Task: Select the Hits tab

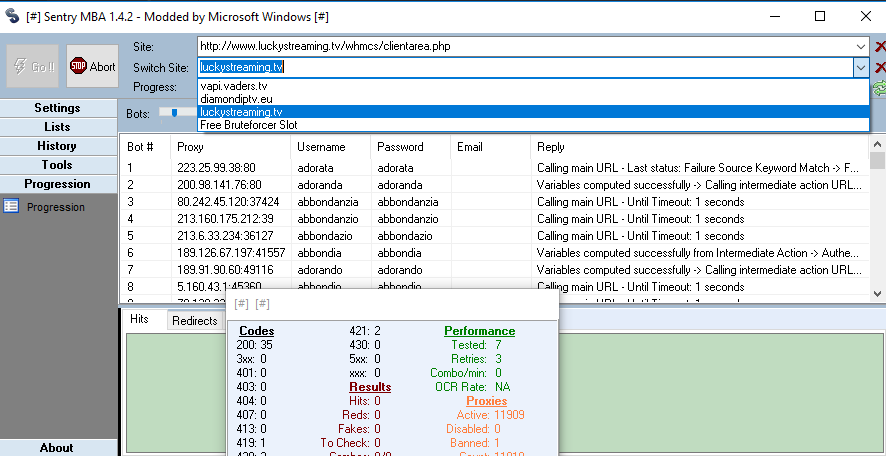Action: 140,319
